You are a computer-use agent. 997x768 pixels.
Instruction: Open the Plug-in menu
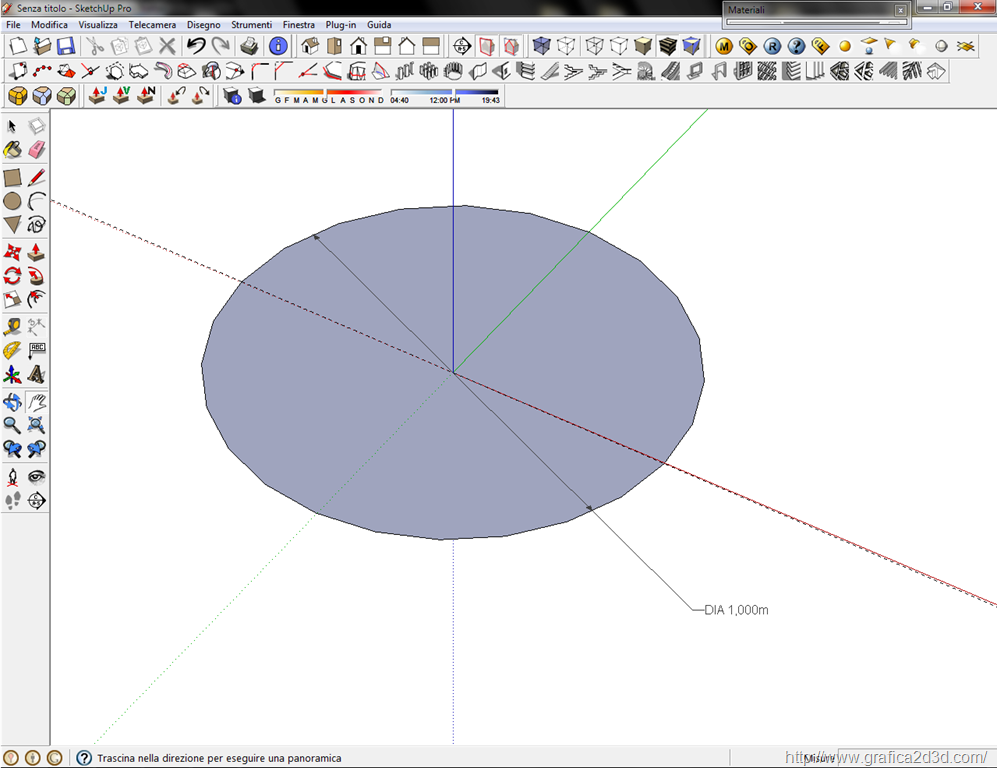[x=340, y=24]
